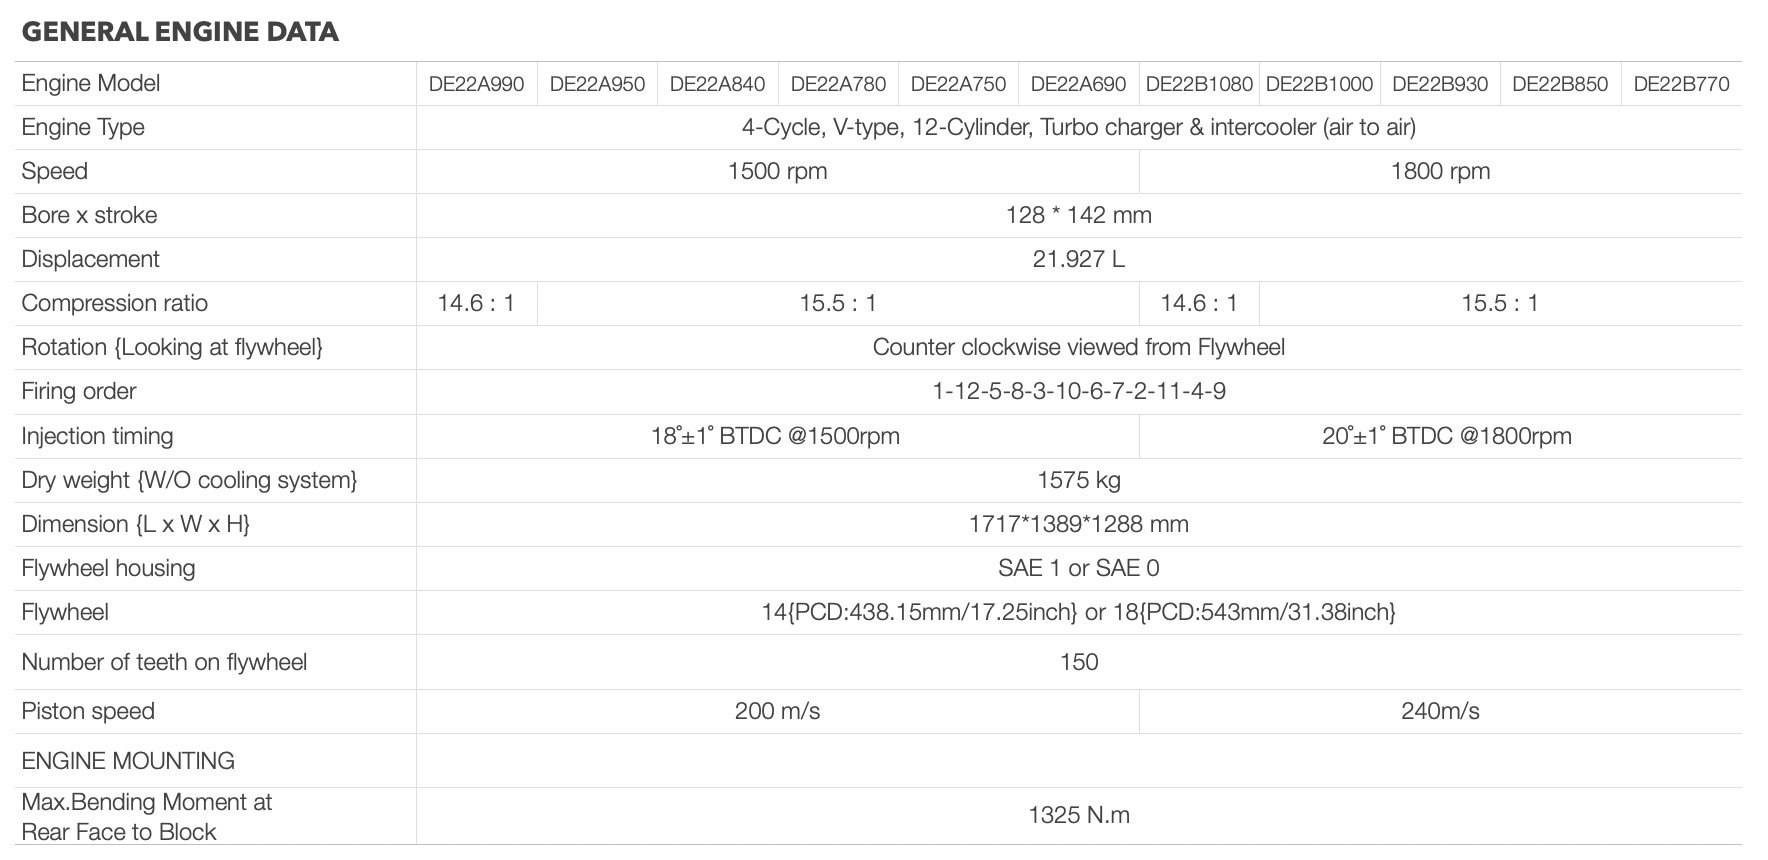This screenshot has width=1768, height=860.
Task: Click the DE22A990 engine model cell
Action: [476, 84]
